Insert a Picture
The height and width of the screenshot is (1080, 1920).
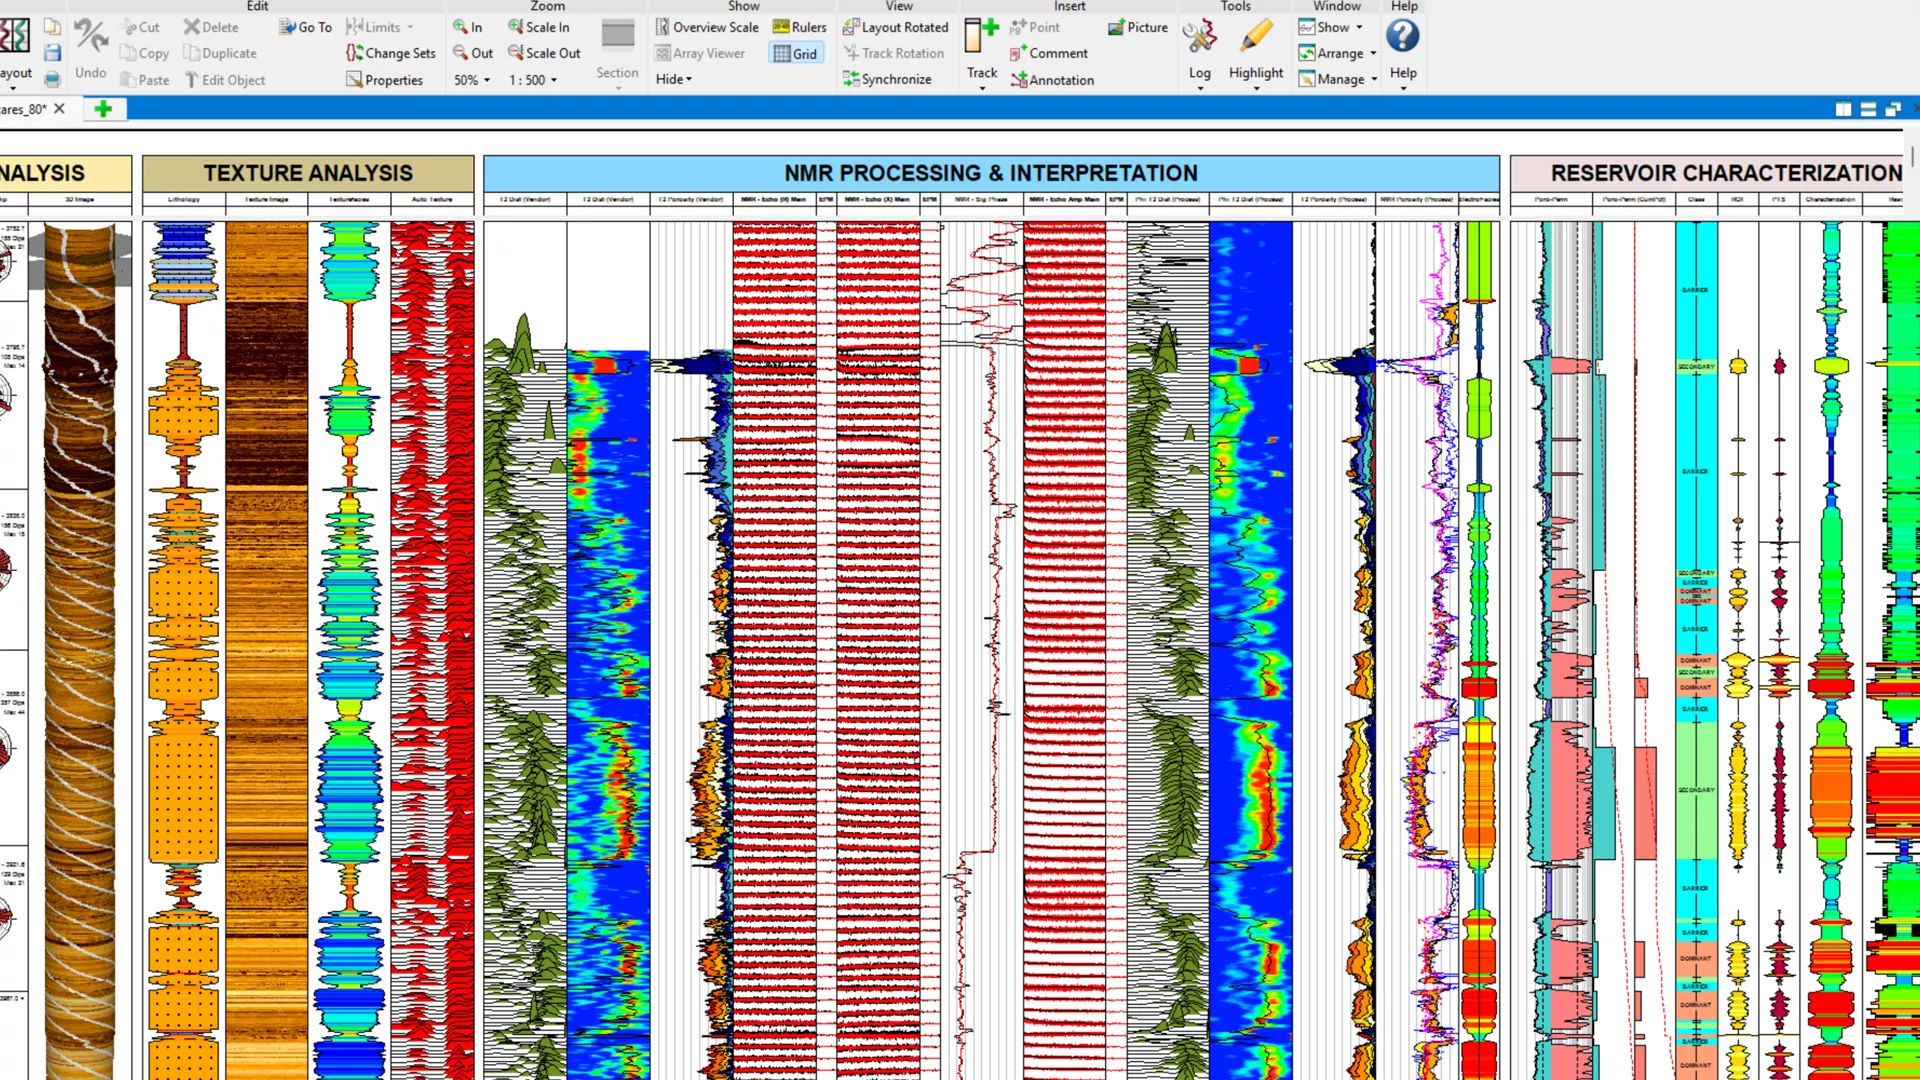click(1138, 27)
